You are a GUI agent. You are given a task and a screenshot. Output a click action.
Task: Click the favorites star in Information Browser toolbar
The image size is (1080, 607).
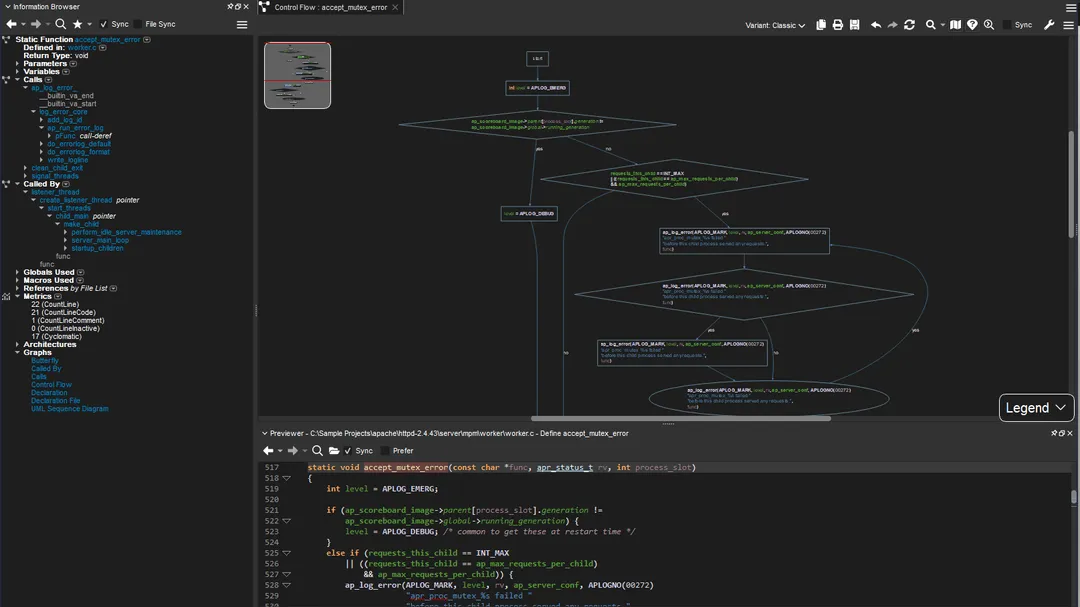78,24
